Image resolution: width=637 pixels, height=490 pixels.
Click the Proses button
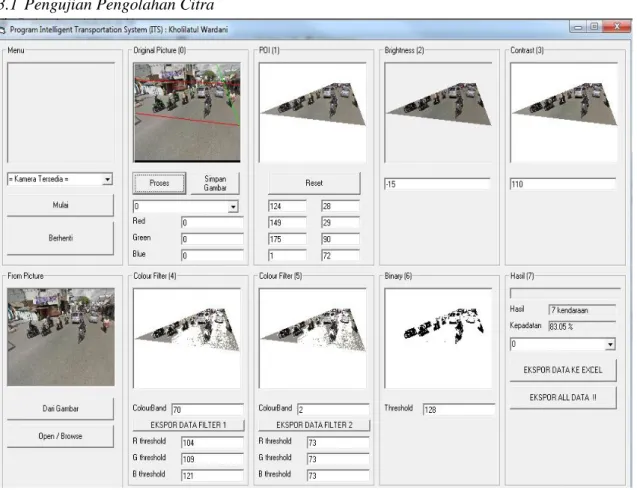159,183
